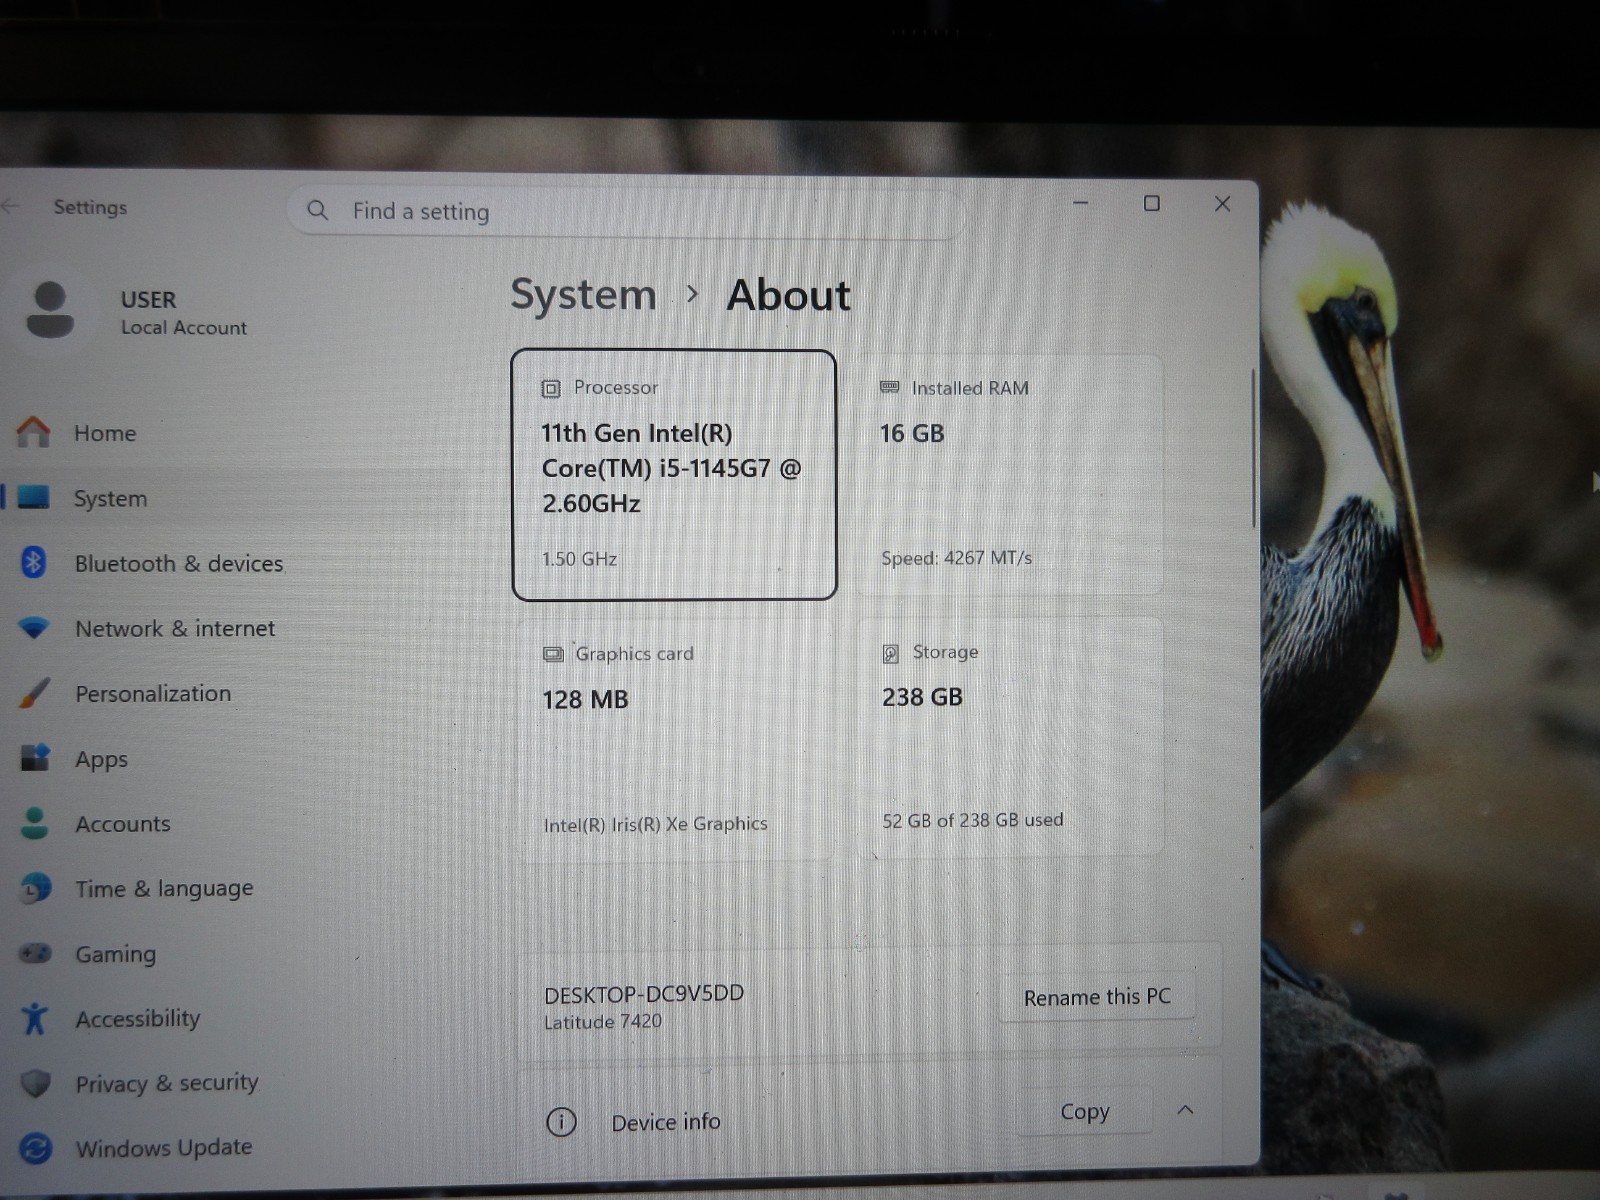The width and height of the screenshot is (1600, 1200).
Task: Click the System monitor icon
Action: pyautogui.click(x=34, y=498)
